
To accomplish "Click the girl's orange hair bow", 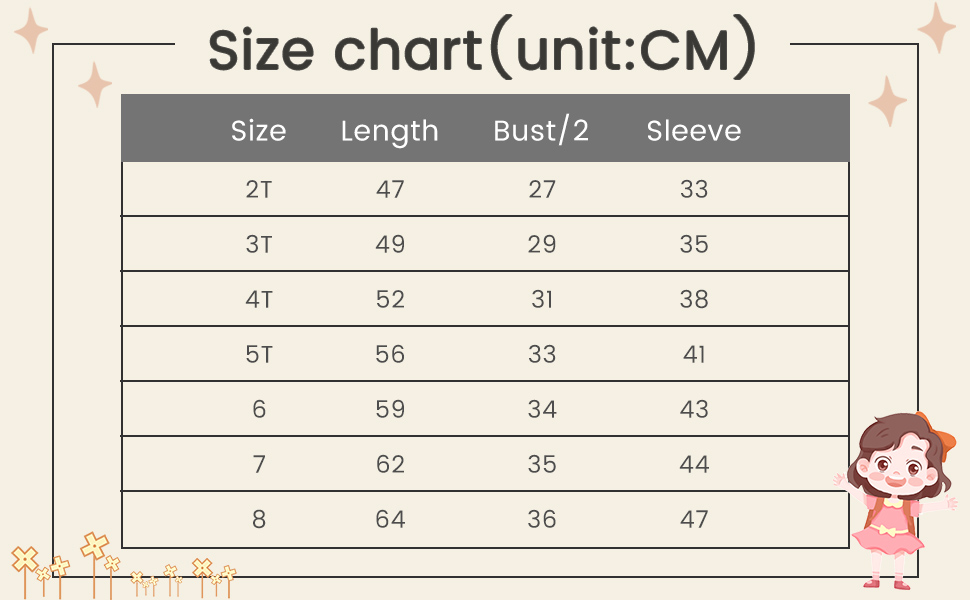I will (934, 431).
